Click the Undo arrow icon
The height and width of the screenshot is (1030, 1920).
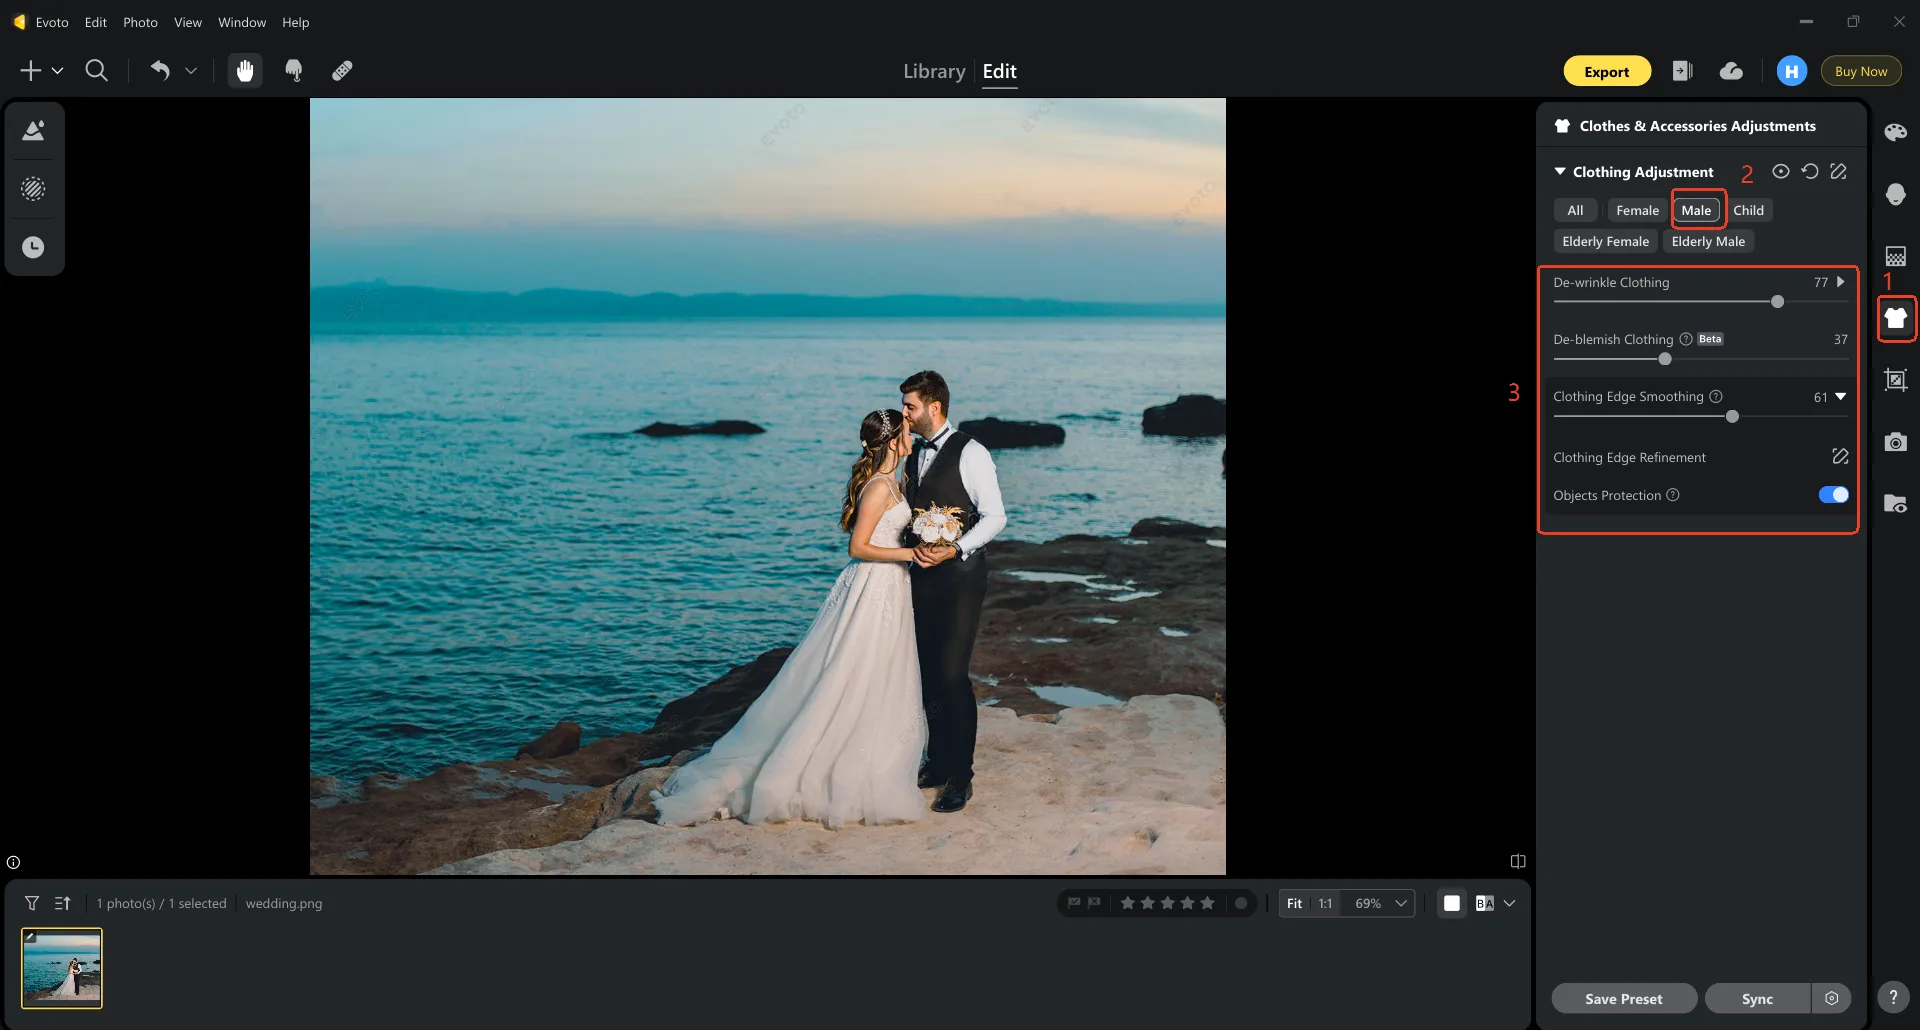[160, 70]
